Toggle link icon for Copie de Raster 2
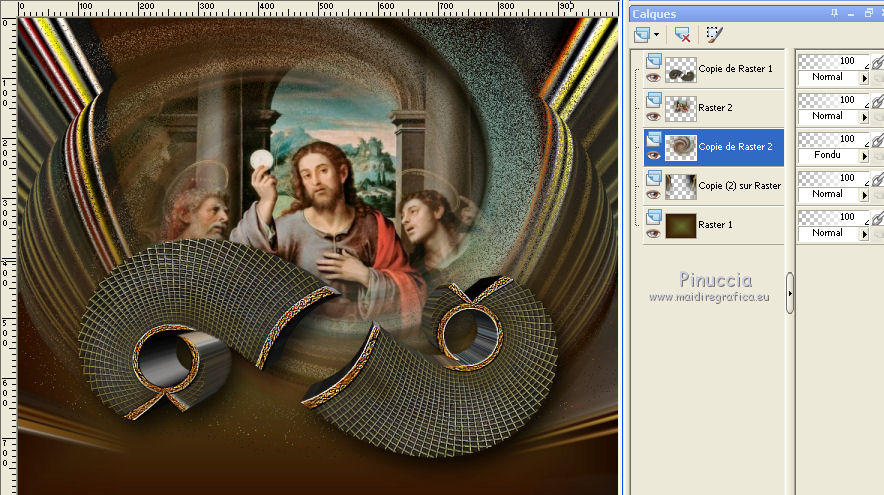 click(877, 140)
